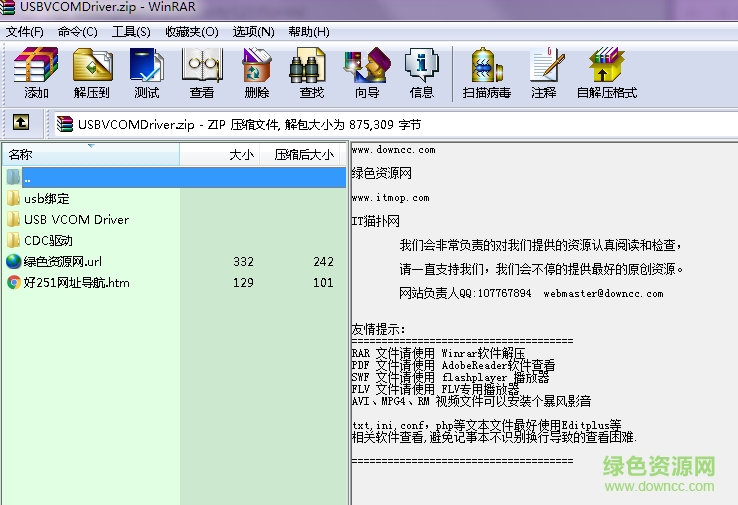Click the 绿色资源网.url globe icon

tap(14, 261)
